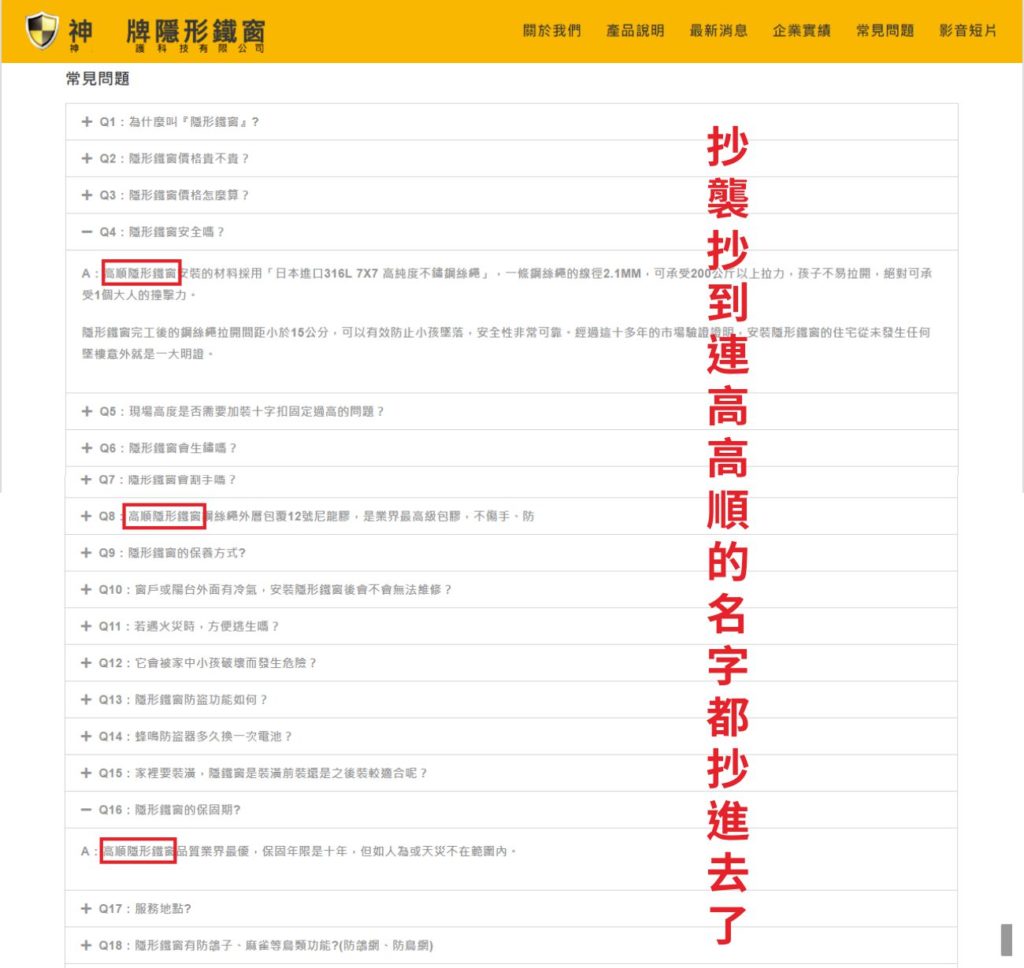1024x968 pixels.
Task: Expand the plus icon for Q11
Action: click(86, 626)
